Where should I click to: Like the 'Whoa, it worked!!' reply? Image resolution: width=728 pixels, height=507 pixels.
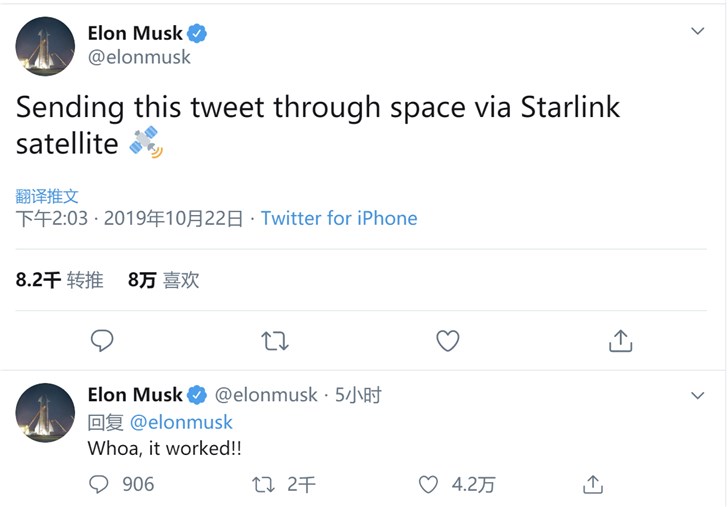428,484
